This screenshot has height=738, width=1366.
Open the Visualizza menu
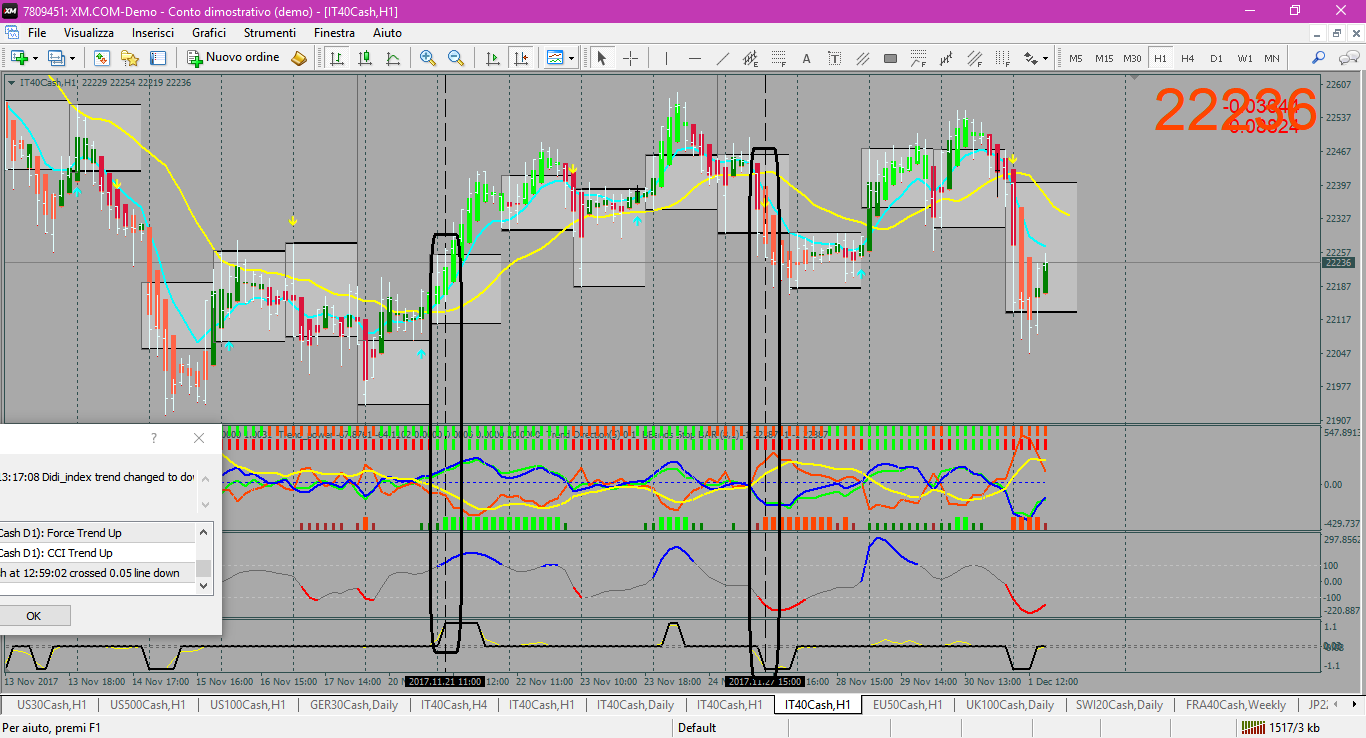pyautogui.click(x=89, y=33)
